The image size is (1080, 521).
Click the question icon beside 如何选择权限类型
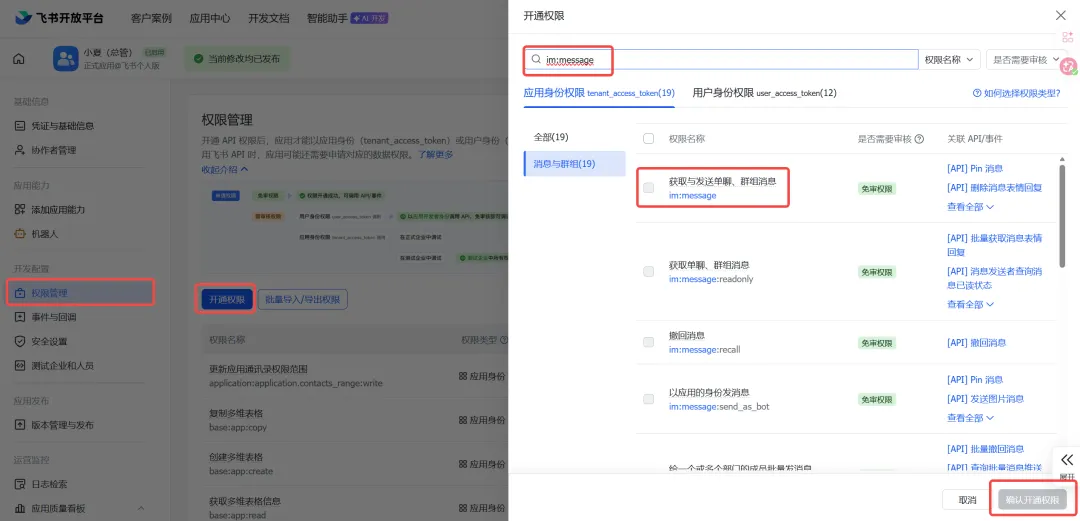977,93
